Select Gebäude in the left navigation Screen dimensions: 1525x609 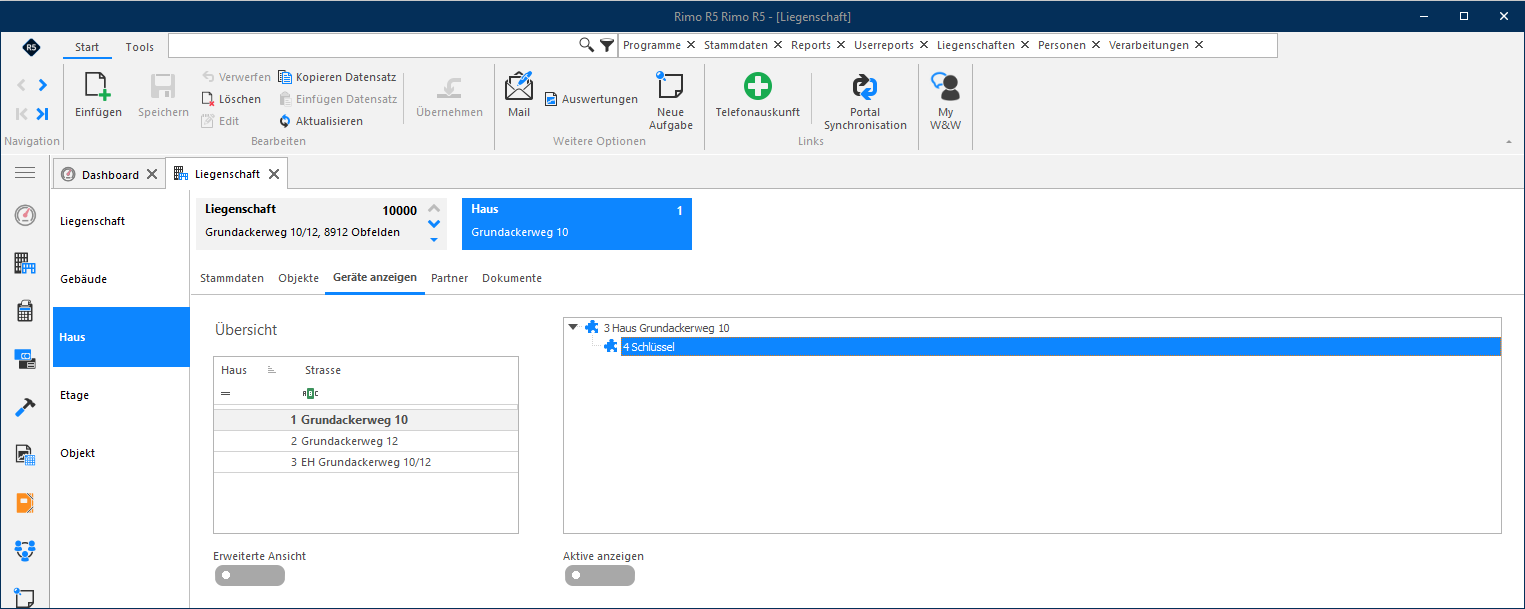point(121,279)
